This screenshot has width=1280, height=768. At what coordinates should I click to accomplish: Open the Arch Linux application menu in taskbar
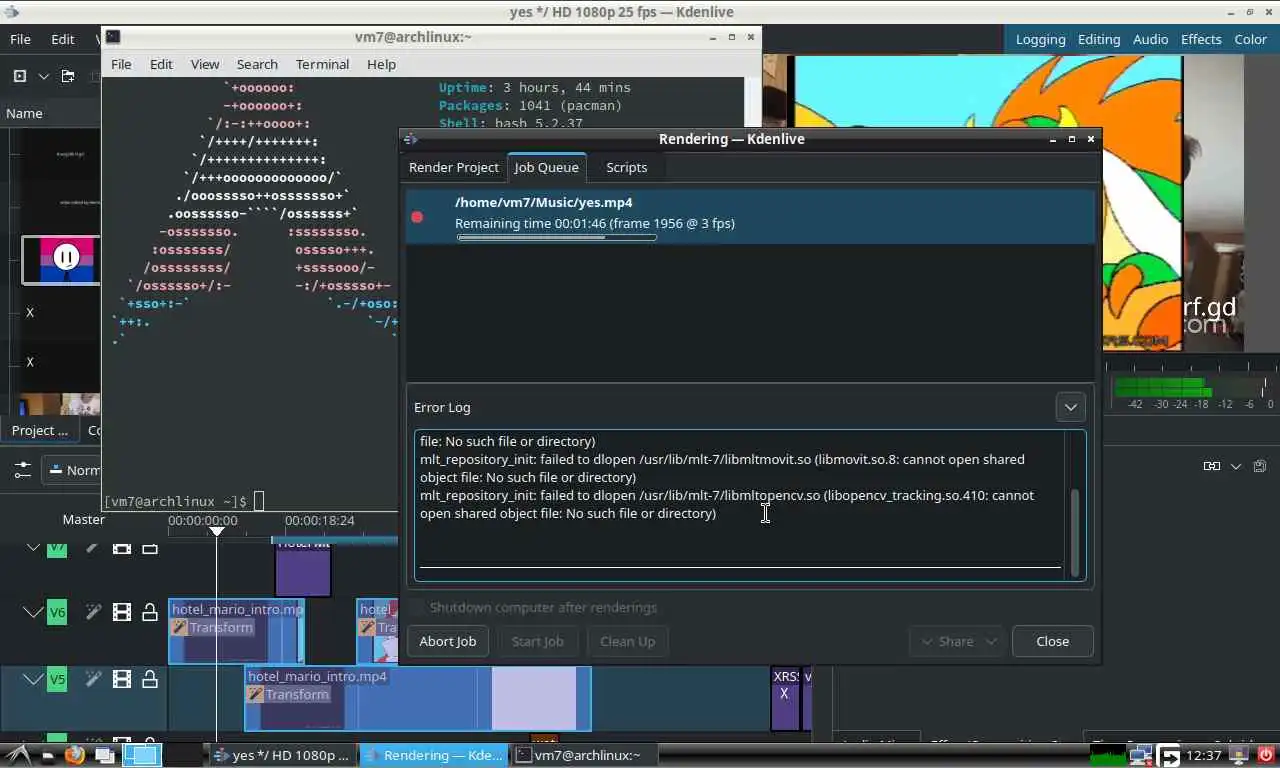(18, 755)
